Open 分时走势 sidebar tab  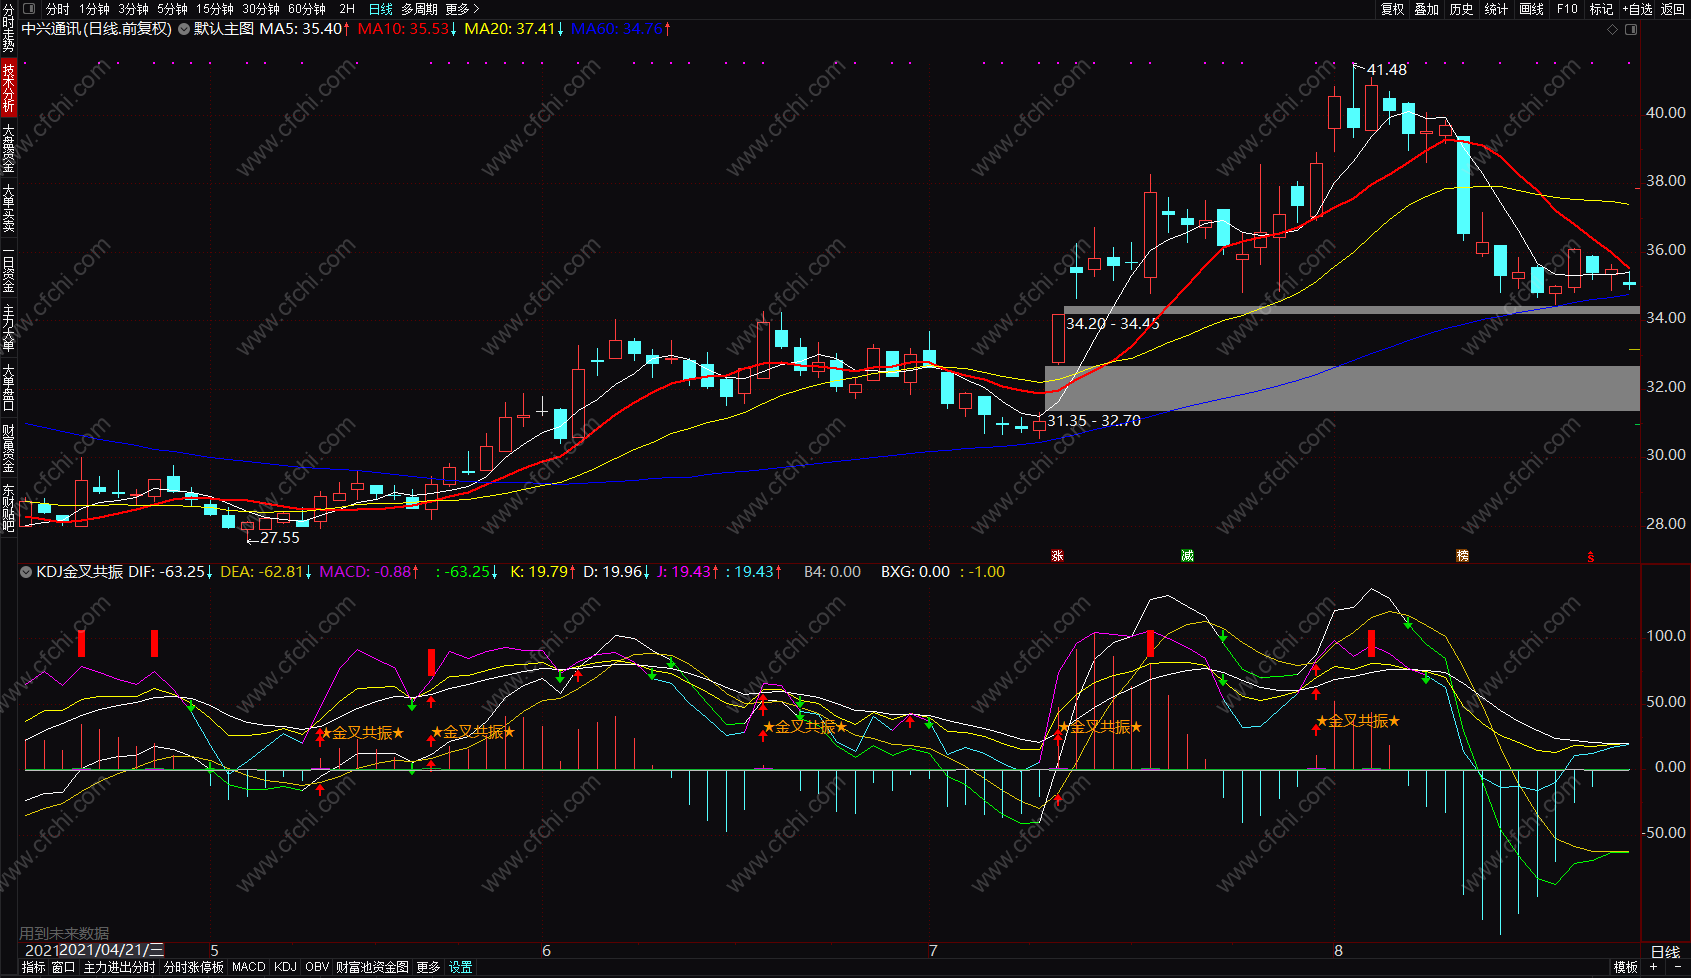8,28
